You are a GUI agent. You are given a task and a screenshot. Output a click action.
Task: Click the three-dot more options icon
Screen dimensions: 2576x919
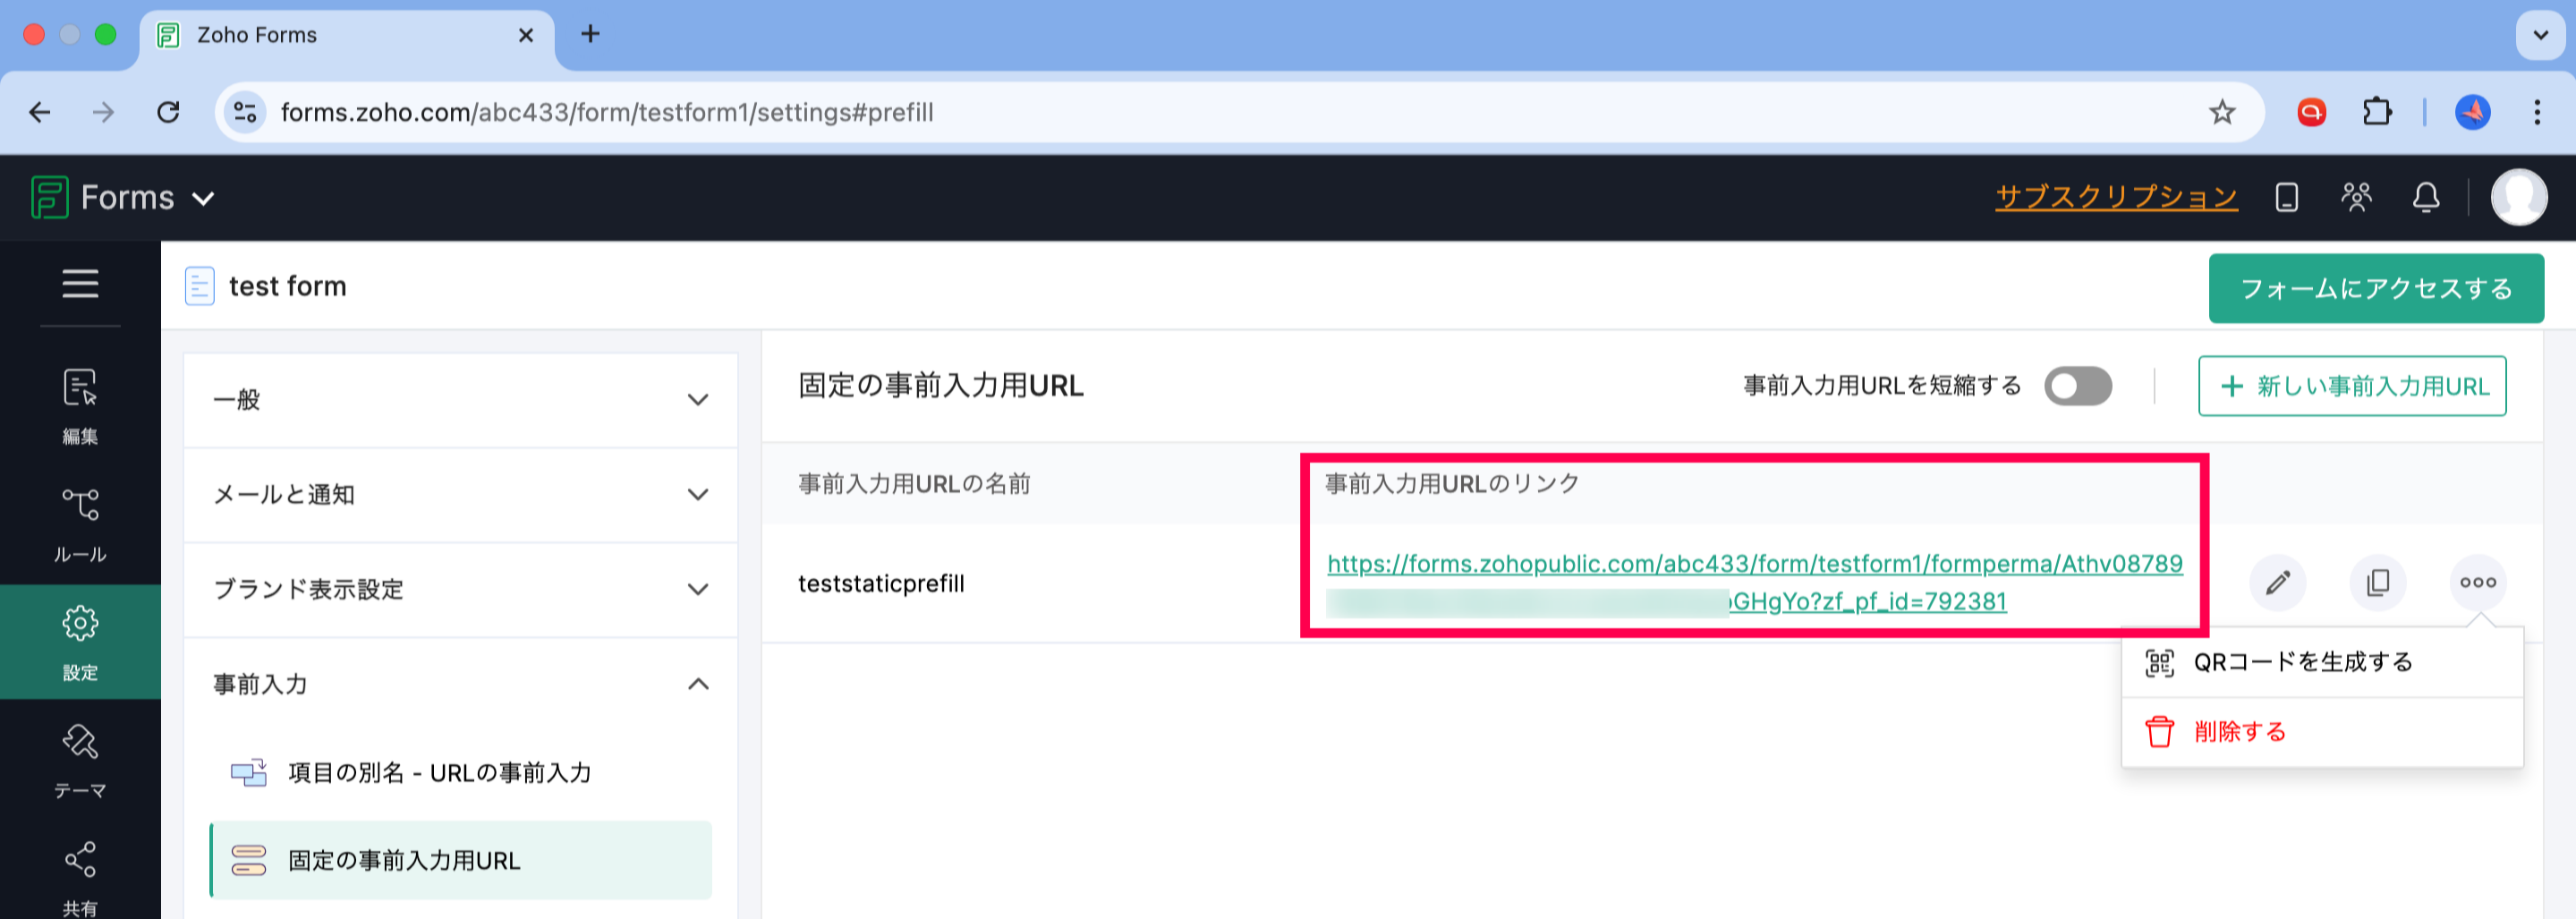2477,582
